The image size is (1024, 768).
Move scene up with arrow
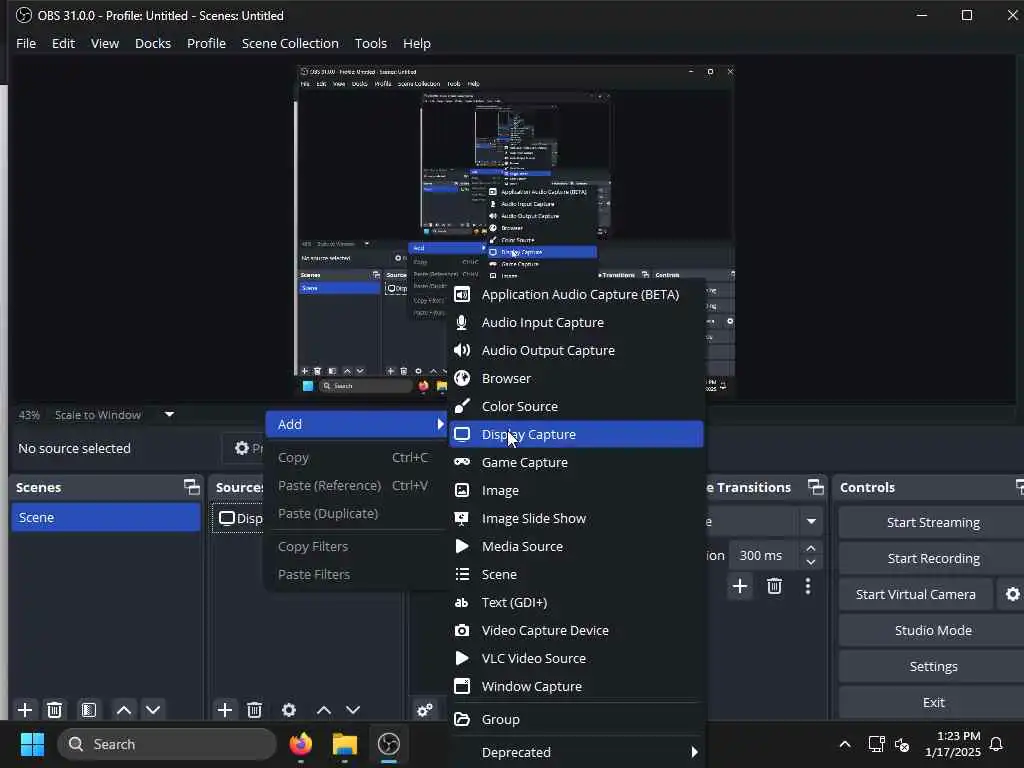123,710
